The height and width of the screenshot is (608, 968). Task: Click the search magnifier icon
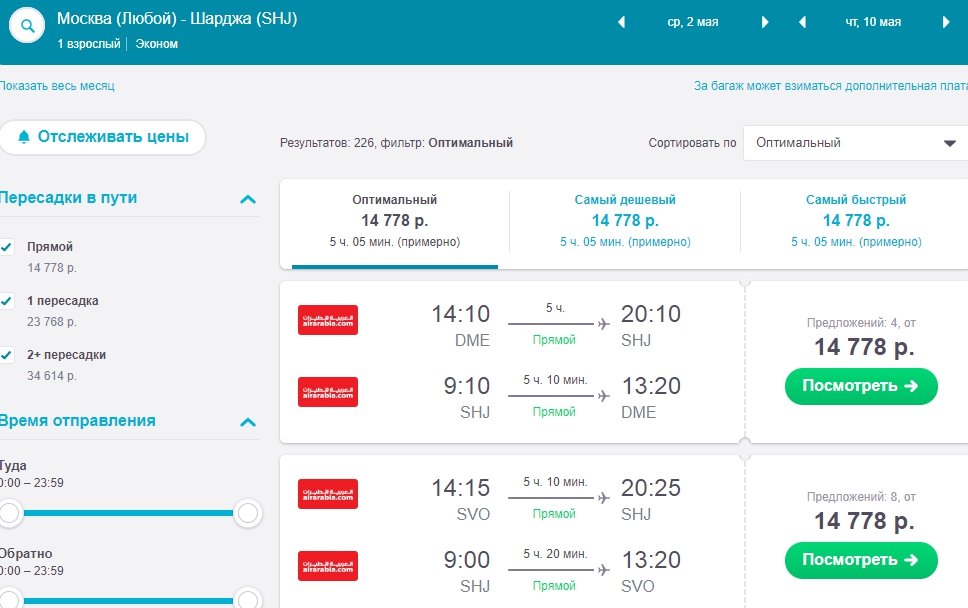tap(28, 27)
